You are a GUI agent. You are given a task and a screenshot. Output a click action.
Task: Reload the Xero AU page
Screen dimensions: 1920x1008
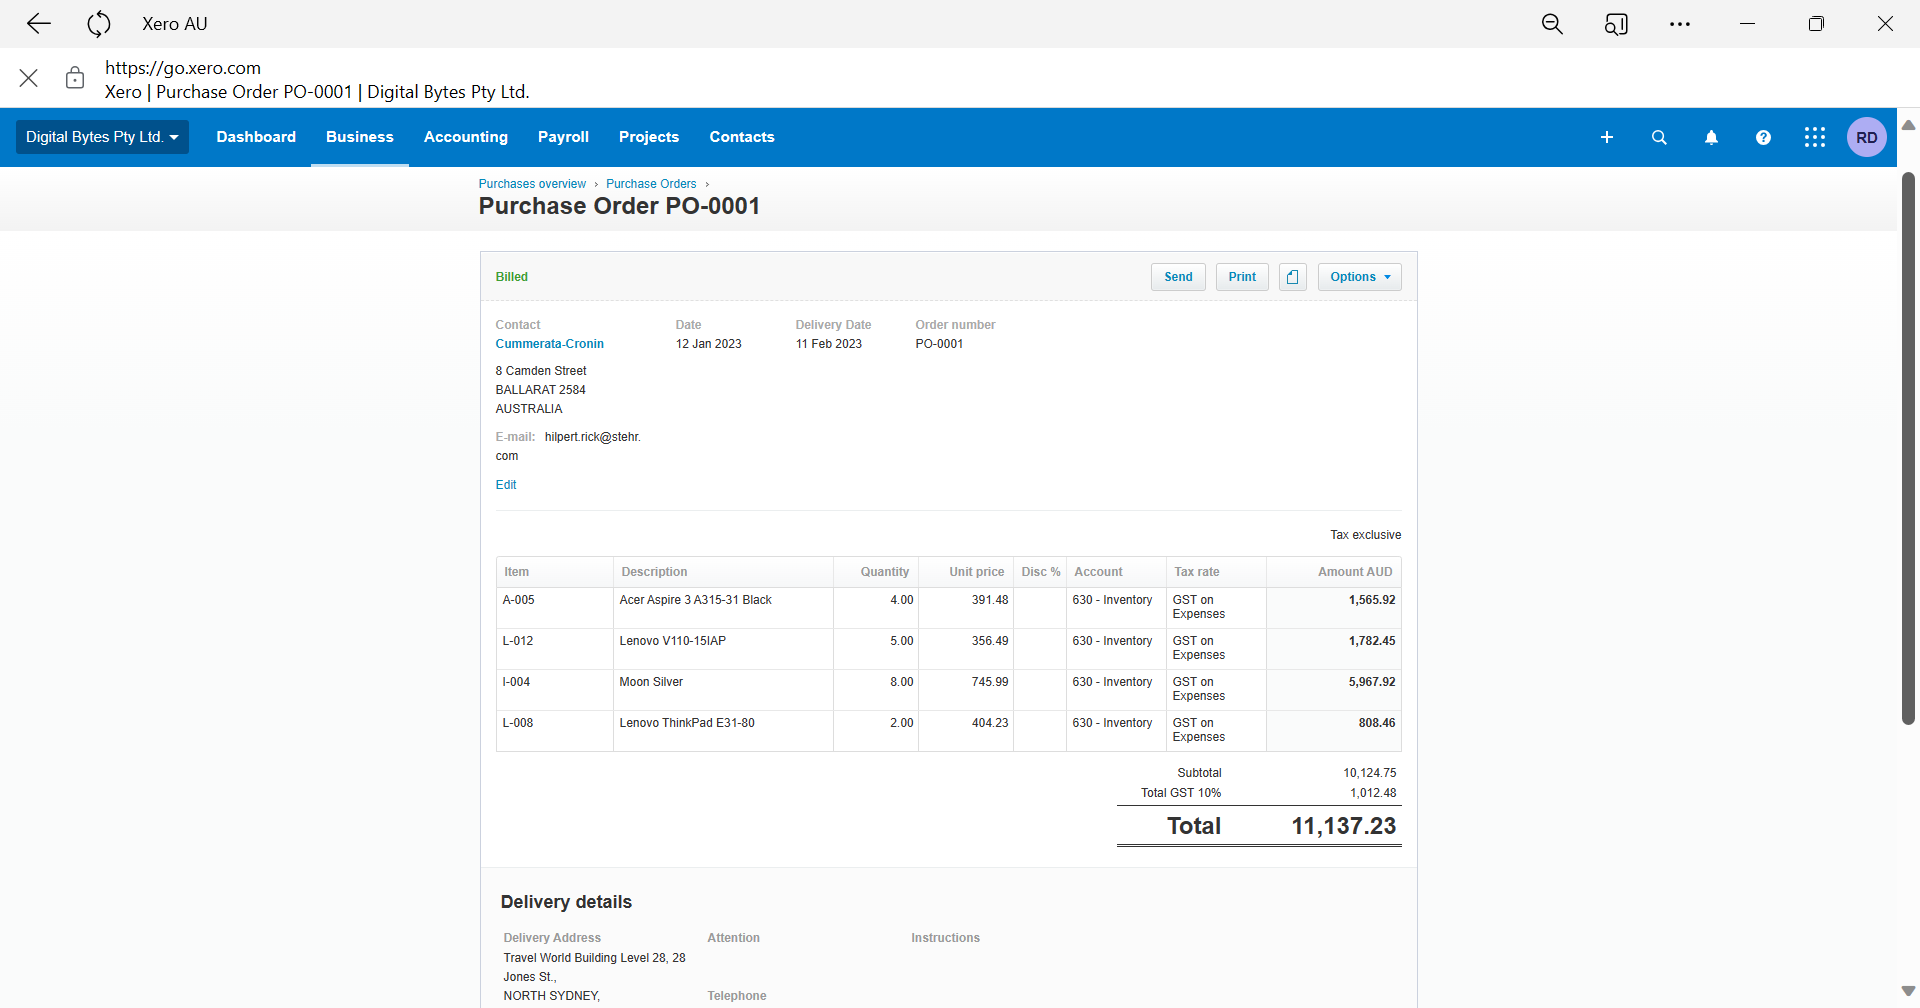tap(99, 24)
